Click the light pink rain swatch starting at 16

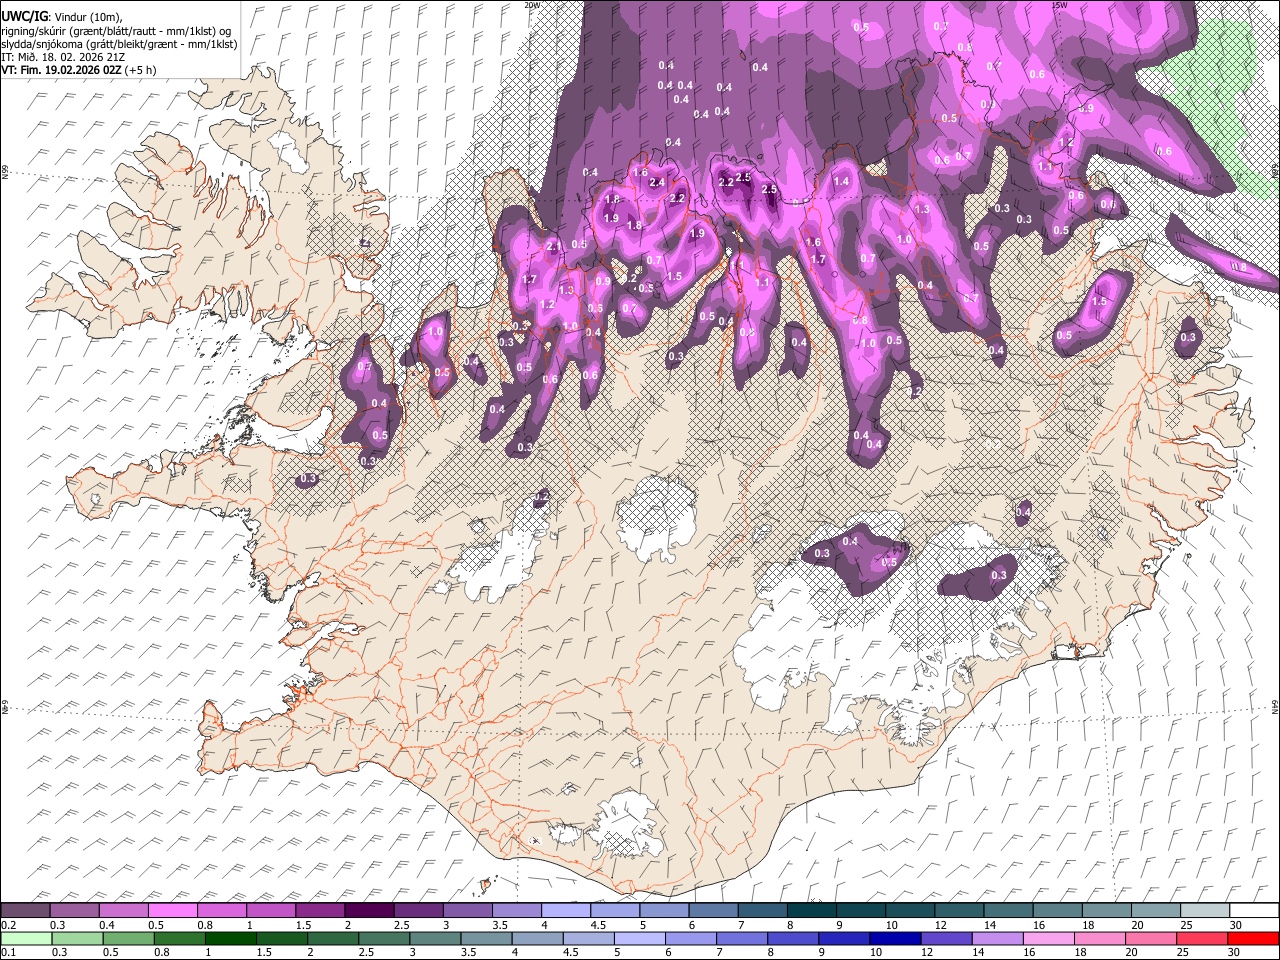pyautogui.click(x=1049, y=938)
